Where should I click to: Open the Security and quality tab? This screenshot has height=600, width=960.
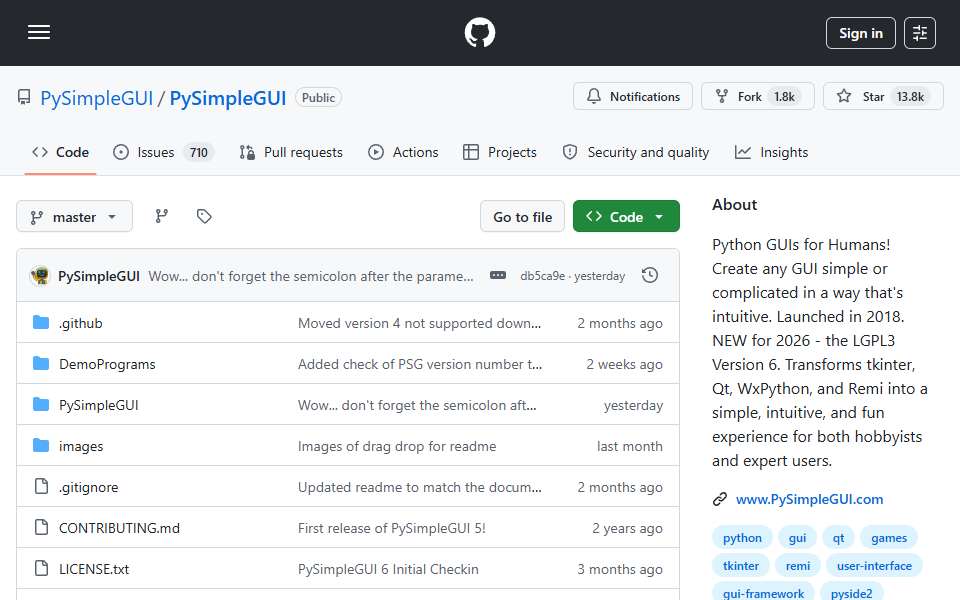pyautogui.click(x=636, y=152)
